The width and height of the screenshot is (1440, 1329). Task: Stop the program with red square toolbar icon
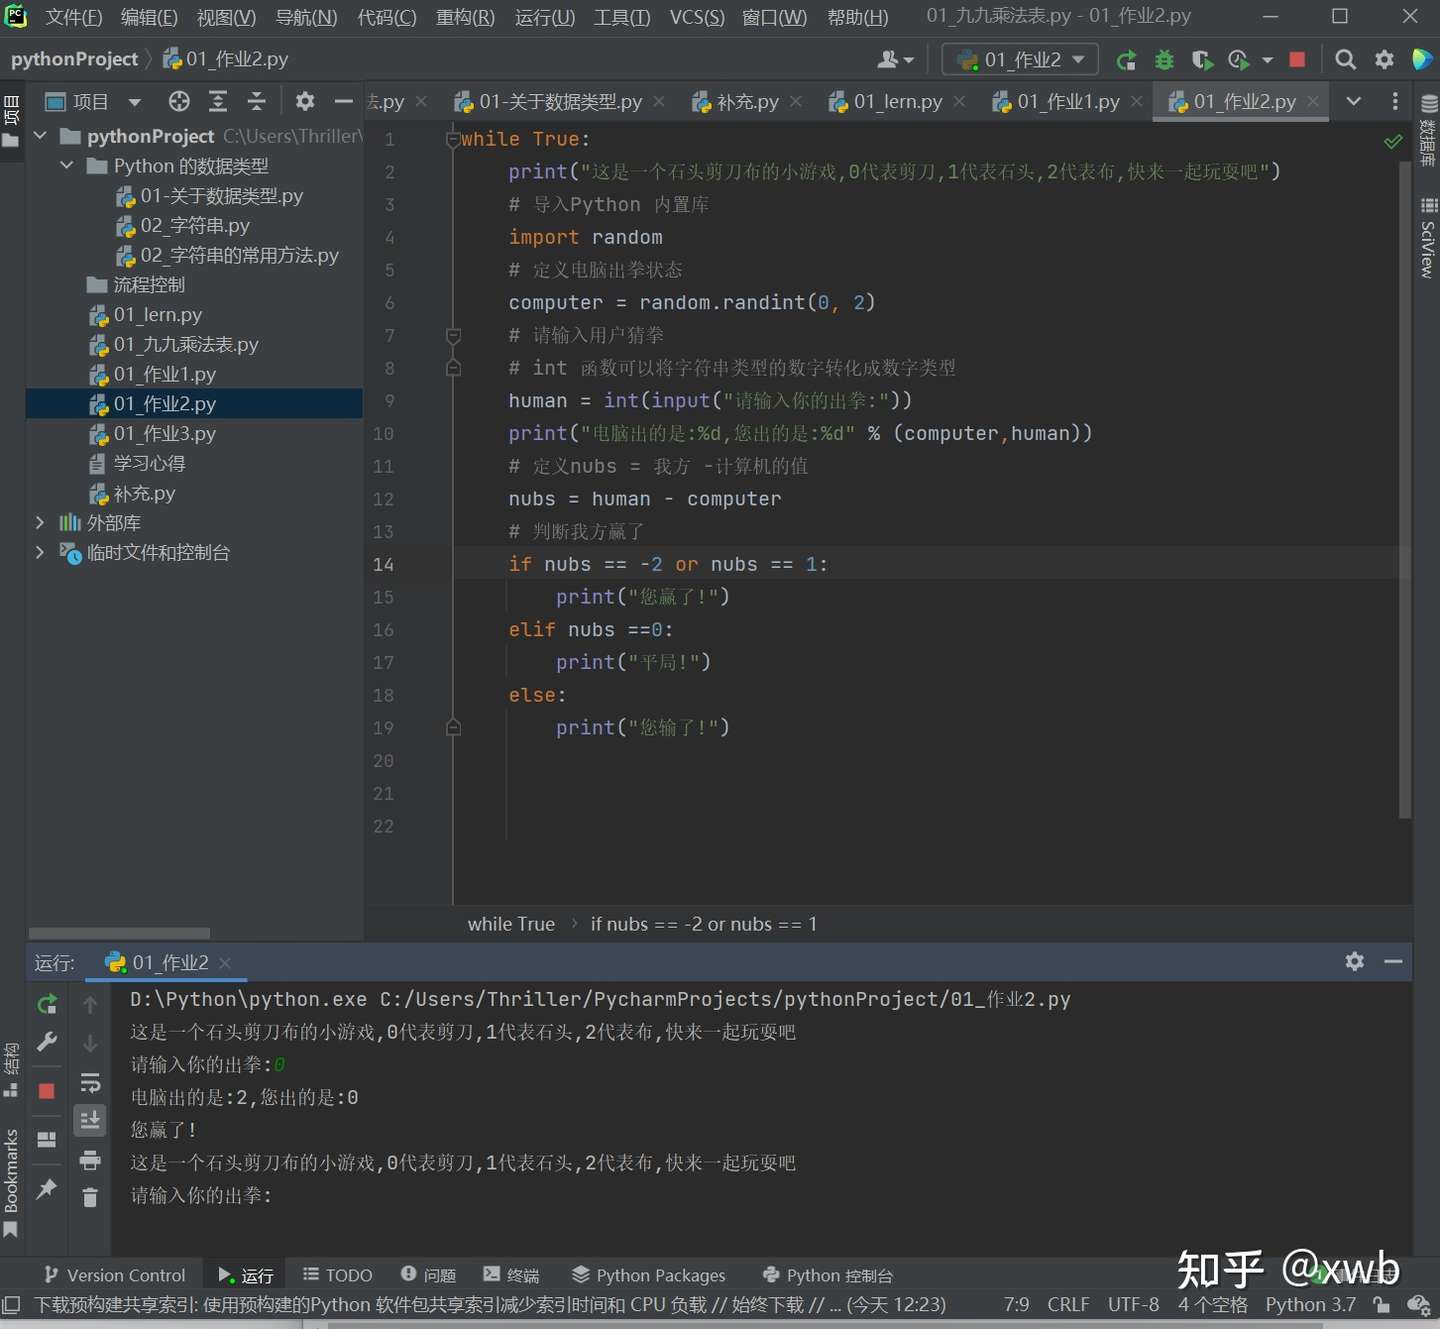1297,60
